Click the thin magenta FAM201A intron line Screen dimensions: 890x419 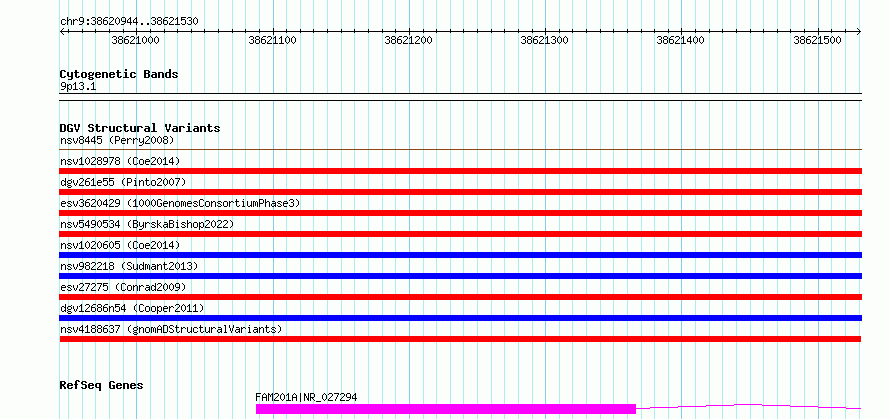[x=749, y=406]
